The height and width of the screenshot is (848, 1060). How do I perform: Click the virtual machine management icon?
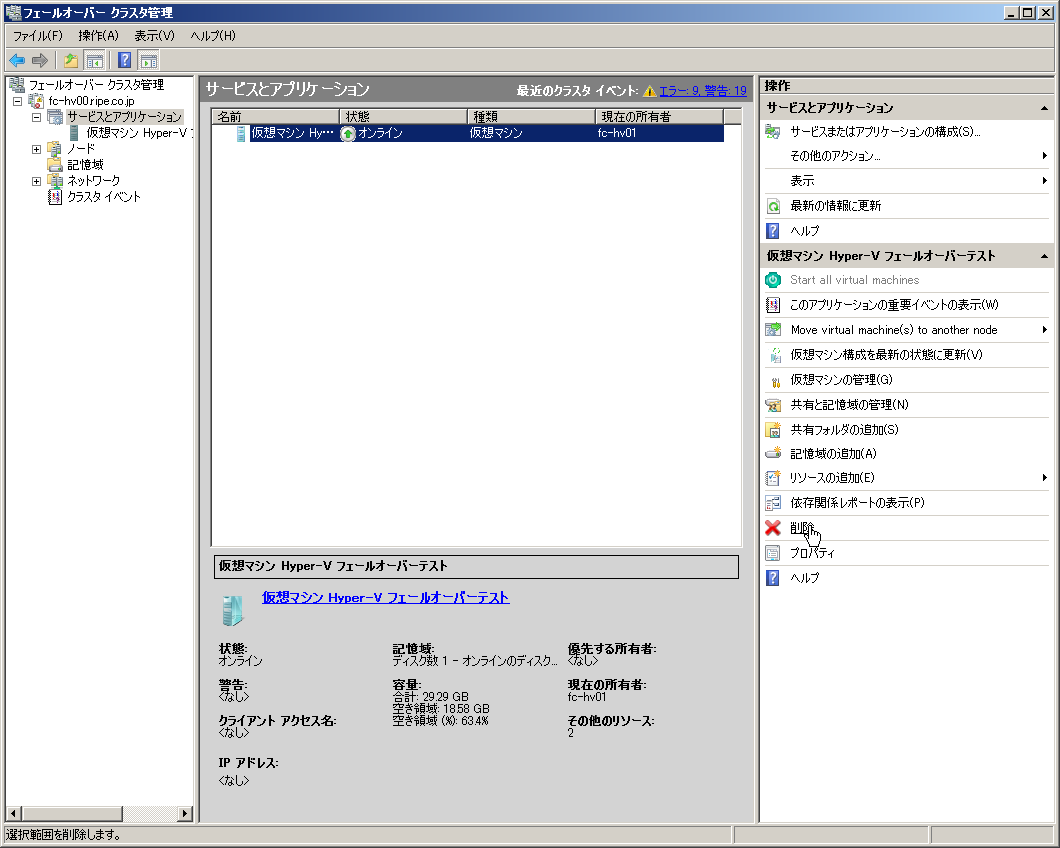point(775,381)
